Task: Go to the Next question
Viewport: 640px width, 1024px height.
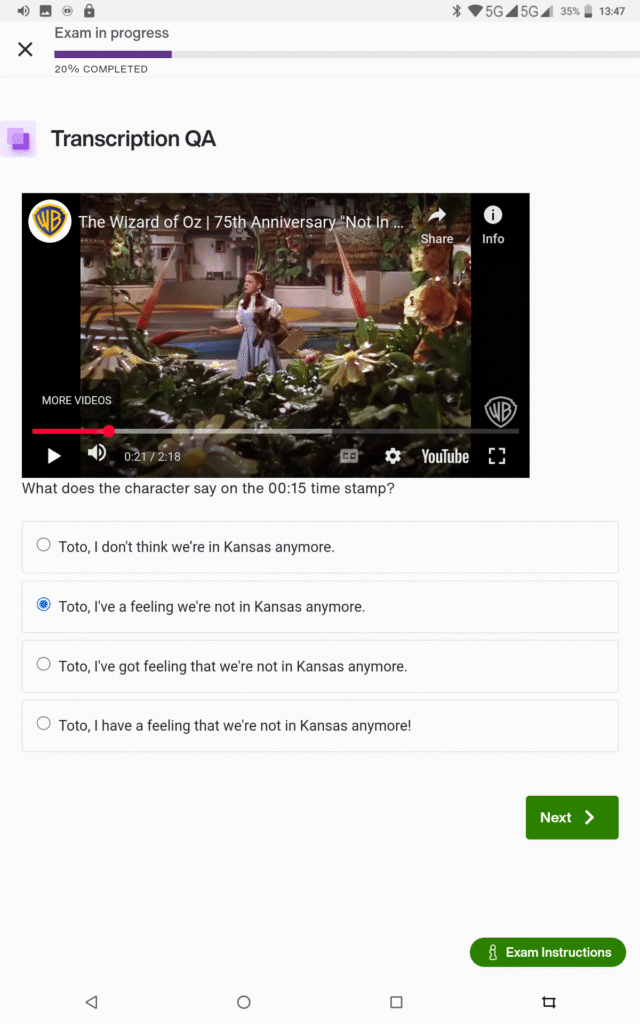Action: click(571, 817)
